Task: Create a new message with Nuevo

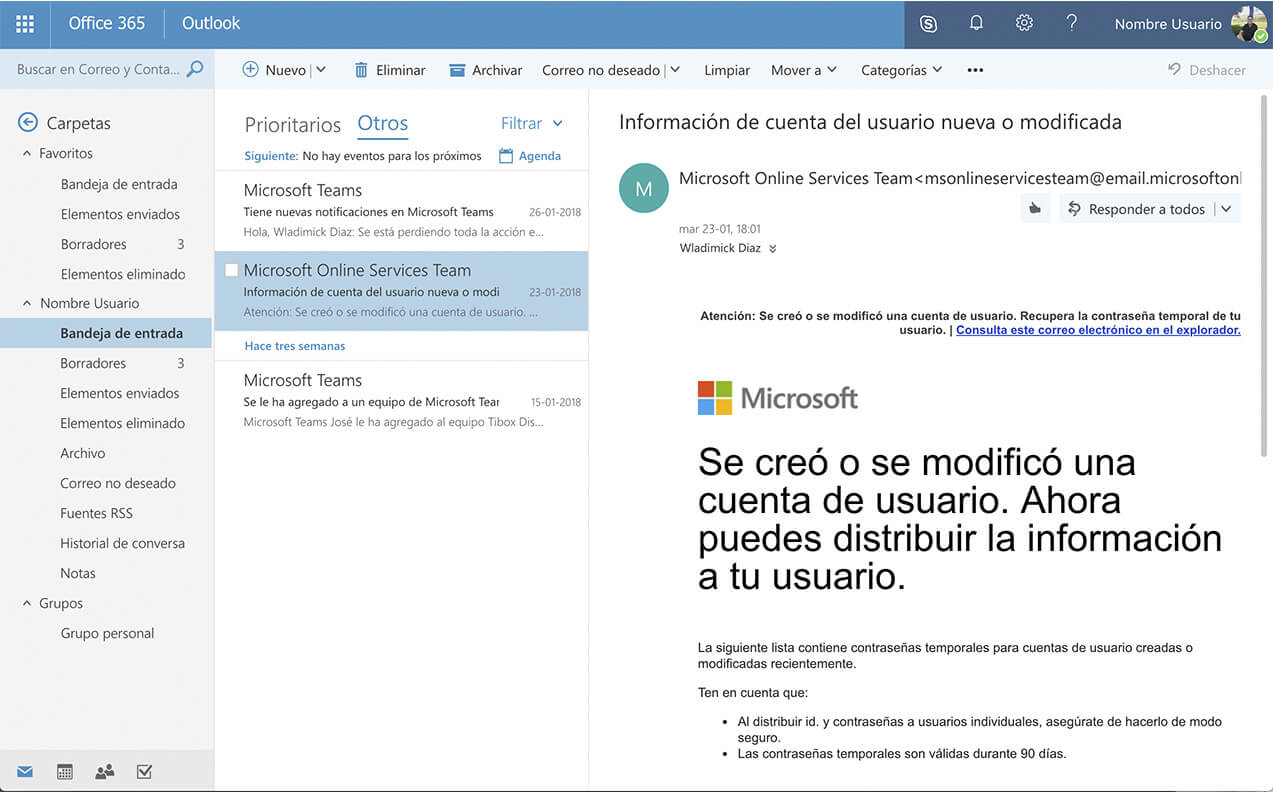Action: (275, 70)
